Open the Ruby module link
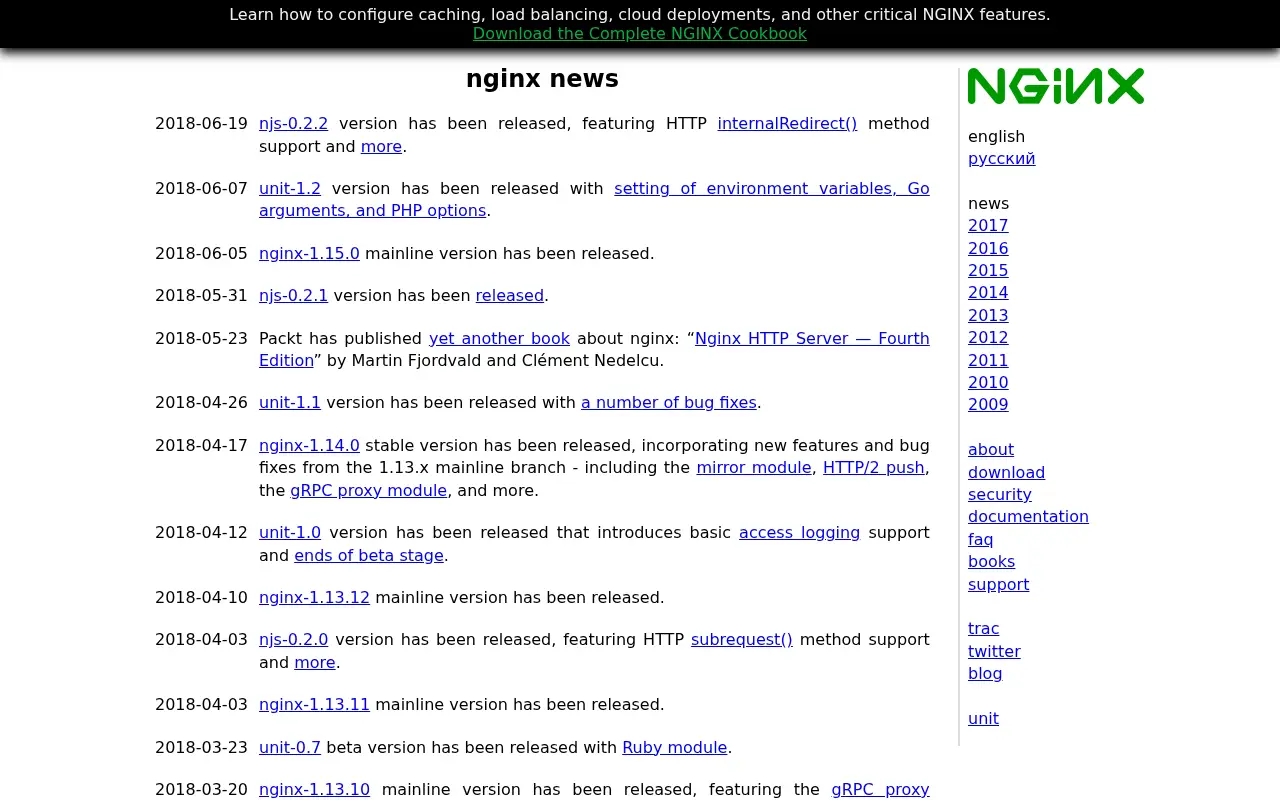 (x=674, y=747)
